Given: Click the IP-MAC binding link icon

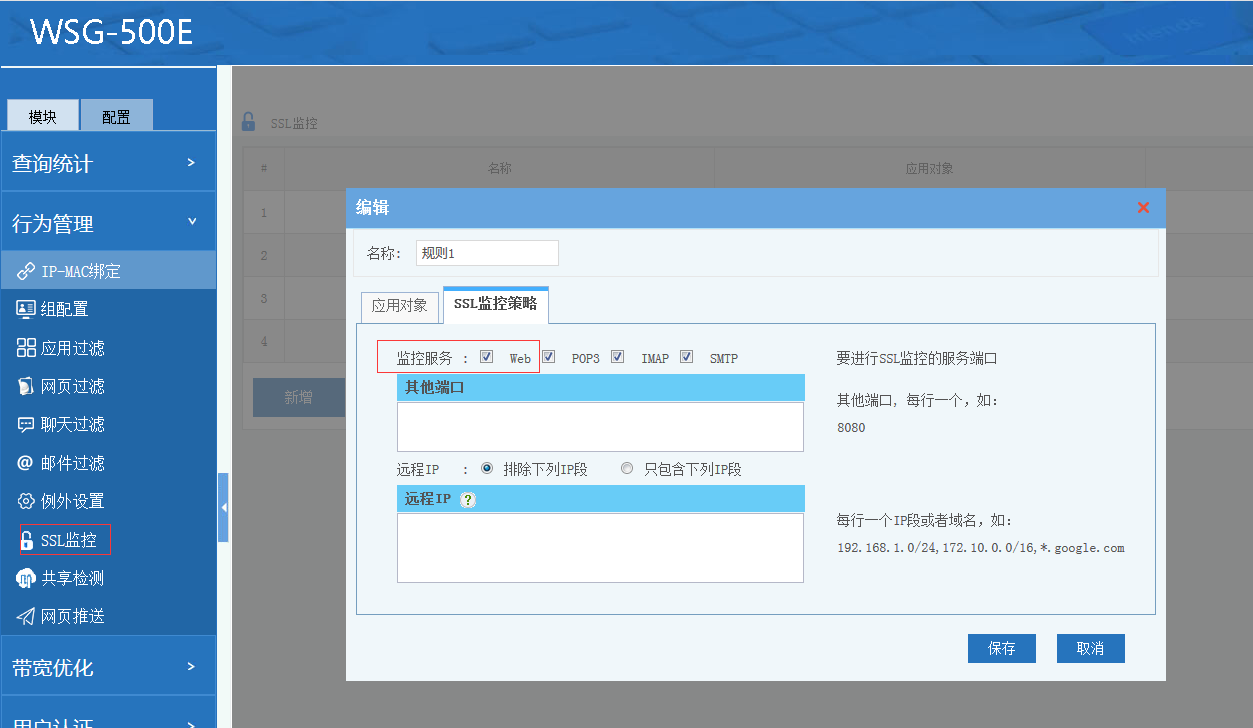Looking at the screenshot, I should [x=26, y=271].
